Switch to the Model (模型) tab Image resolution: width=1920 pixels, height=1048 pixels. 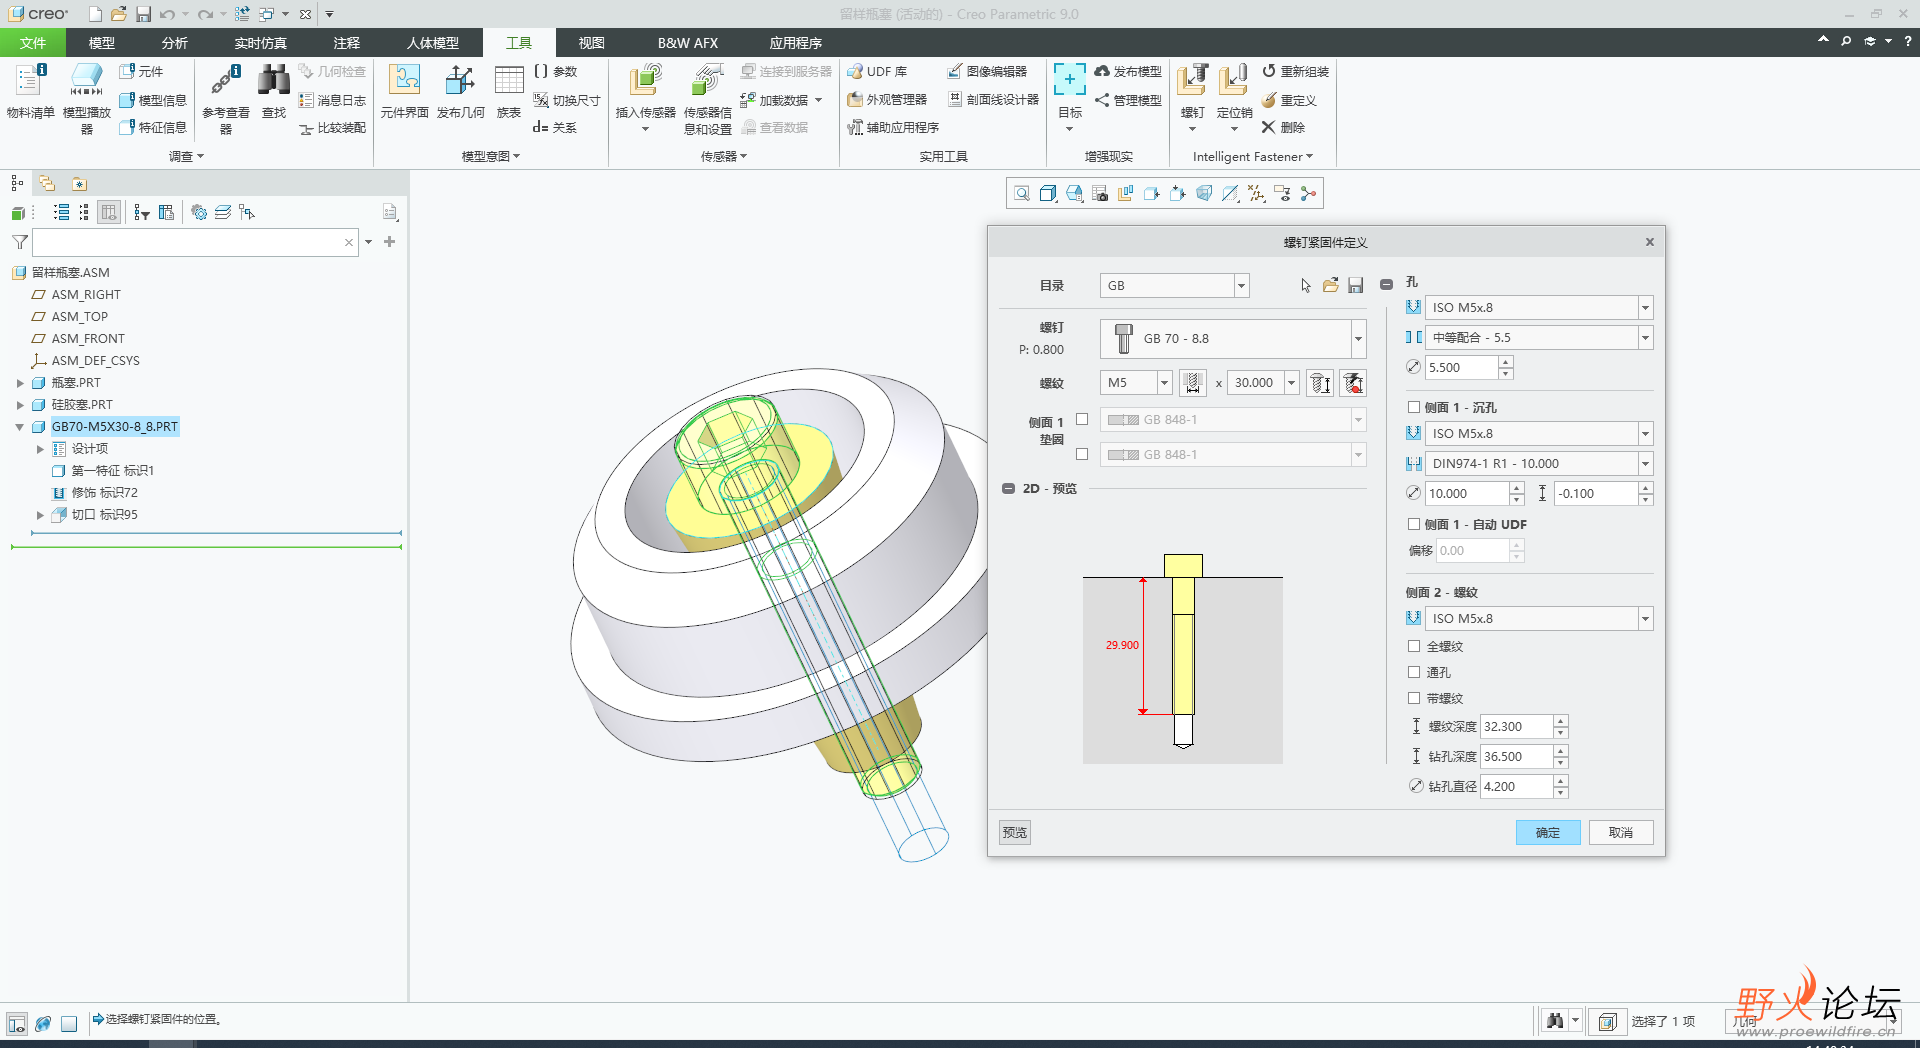(x=101, y=43)
